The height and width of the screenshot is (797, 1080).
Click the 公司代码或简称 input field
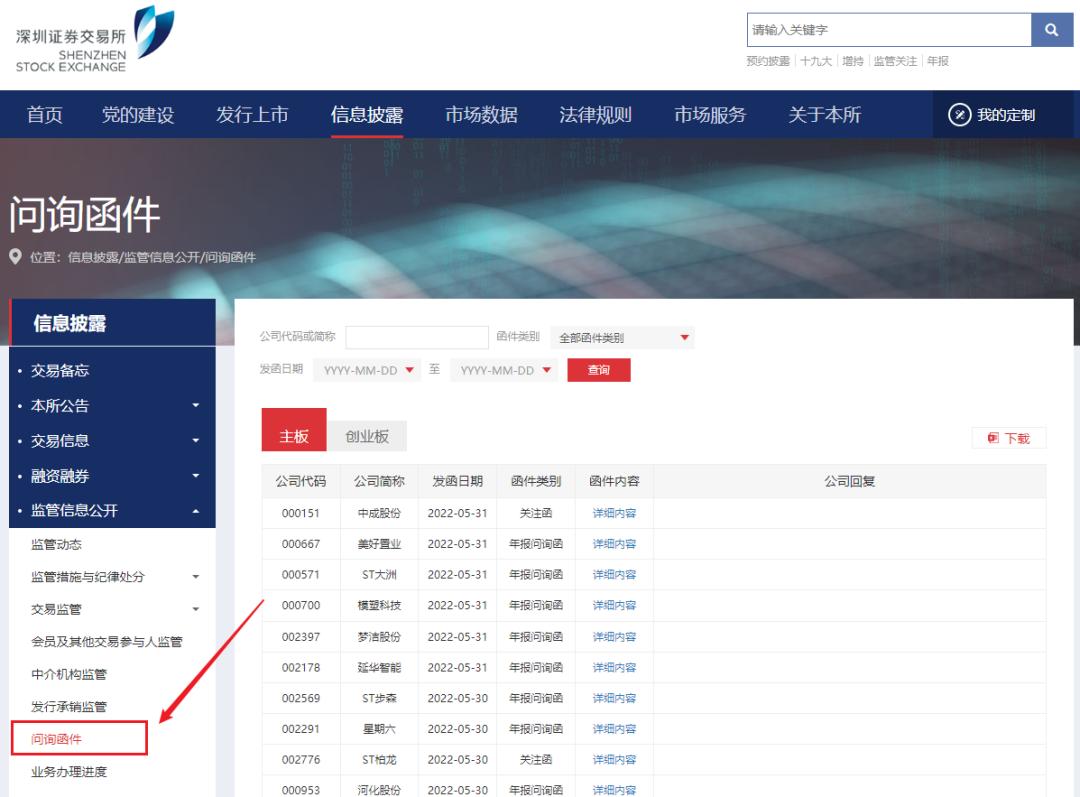[417, 337]
